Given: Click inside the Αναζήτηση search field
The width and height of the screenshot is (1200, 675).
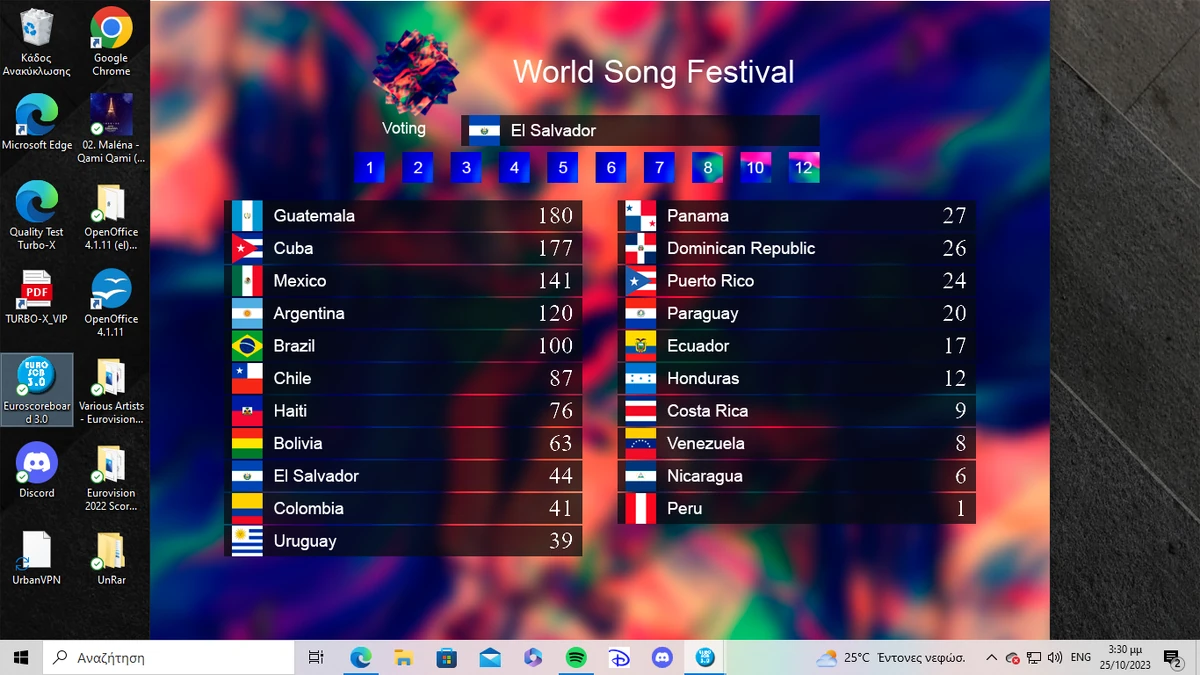Looking at the screenshot, I should click(x=170, y=657).
